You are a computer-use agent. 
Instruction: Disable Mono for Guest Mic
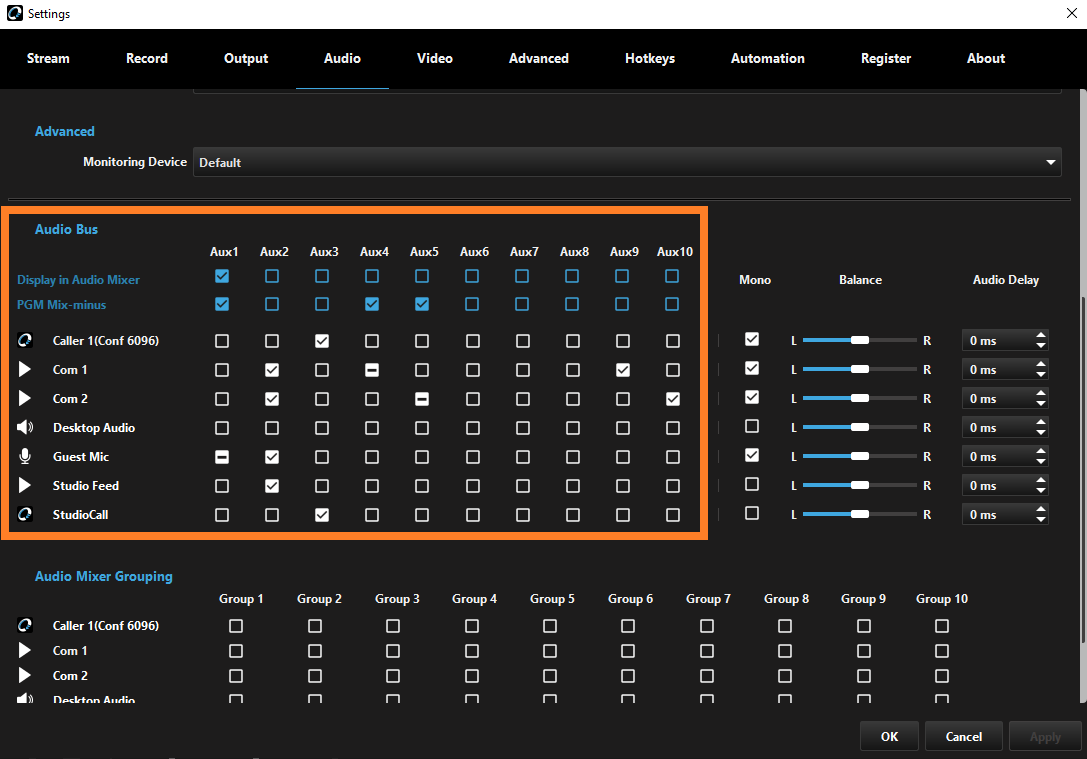click(751, 455)
